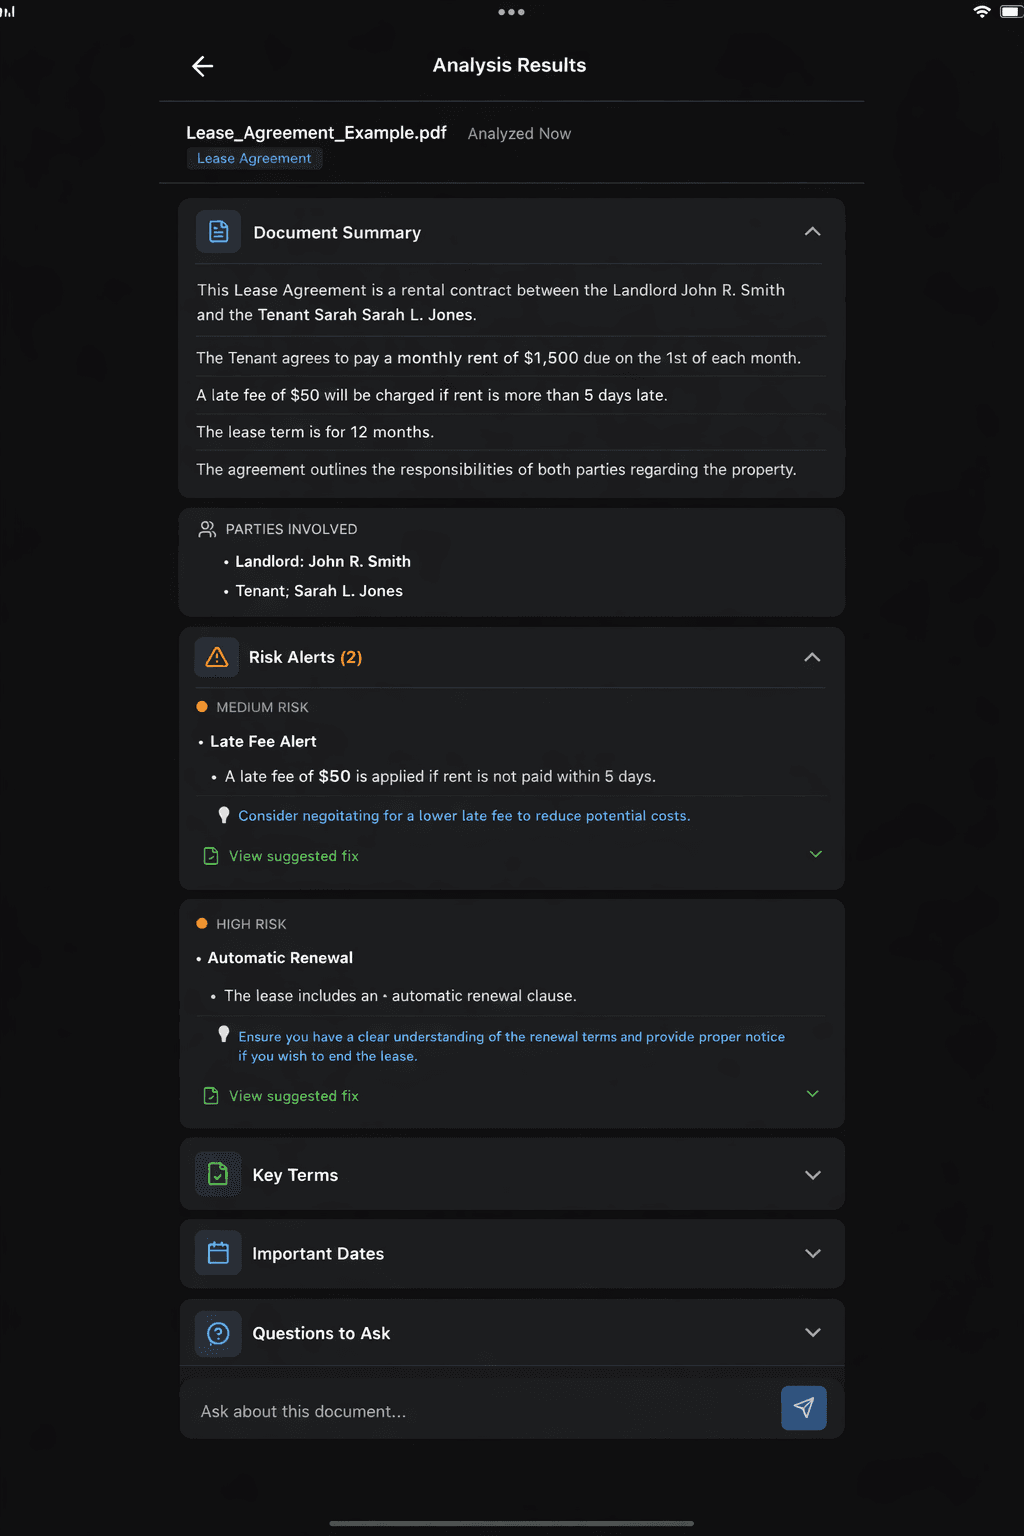Click the back arrow icon
Viewport: 1024px width, 1536px height.
pyautogui.click(x=202, y=66)
